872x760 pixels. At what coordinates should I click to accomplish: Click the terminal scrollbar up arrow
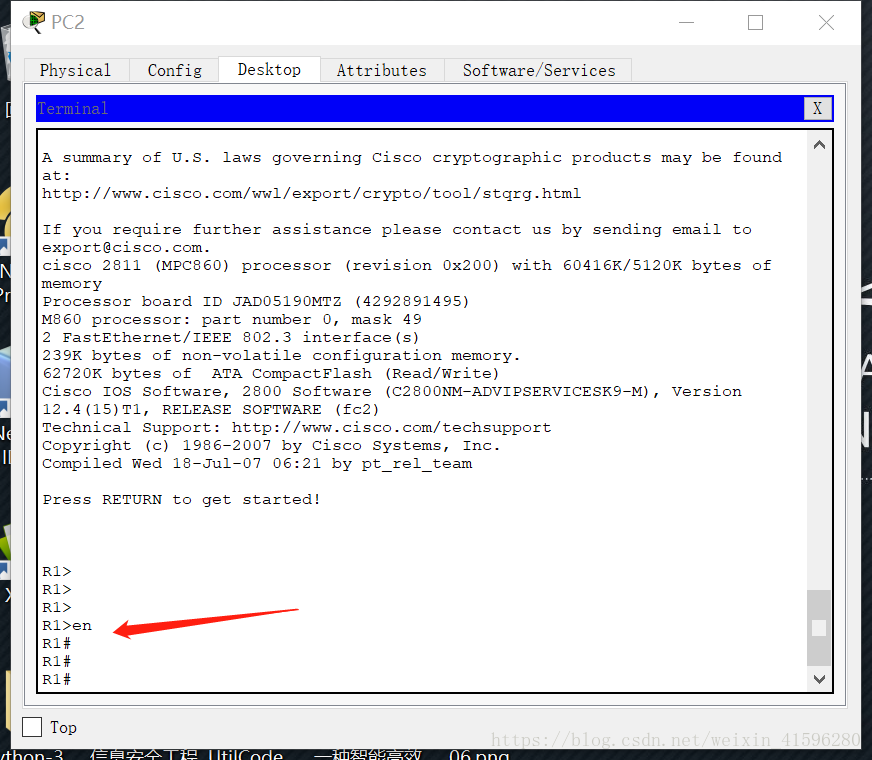[819, 145]
